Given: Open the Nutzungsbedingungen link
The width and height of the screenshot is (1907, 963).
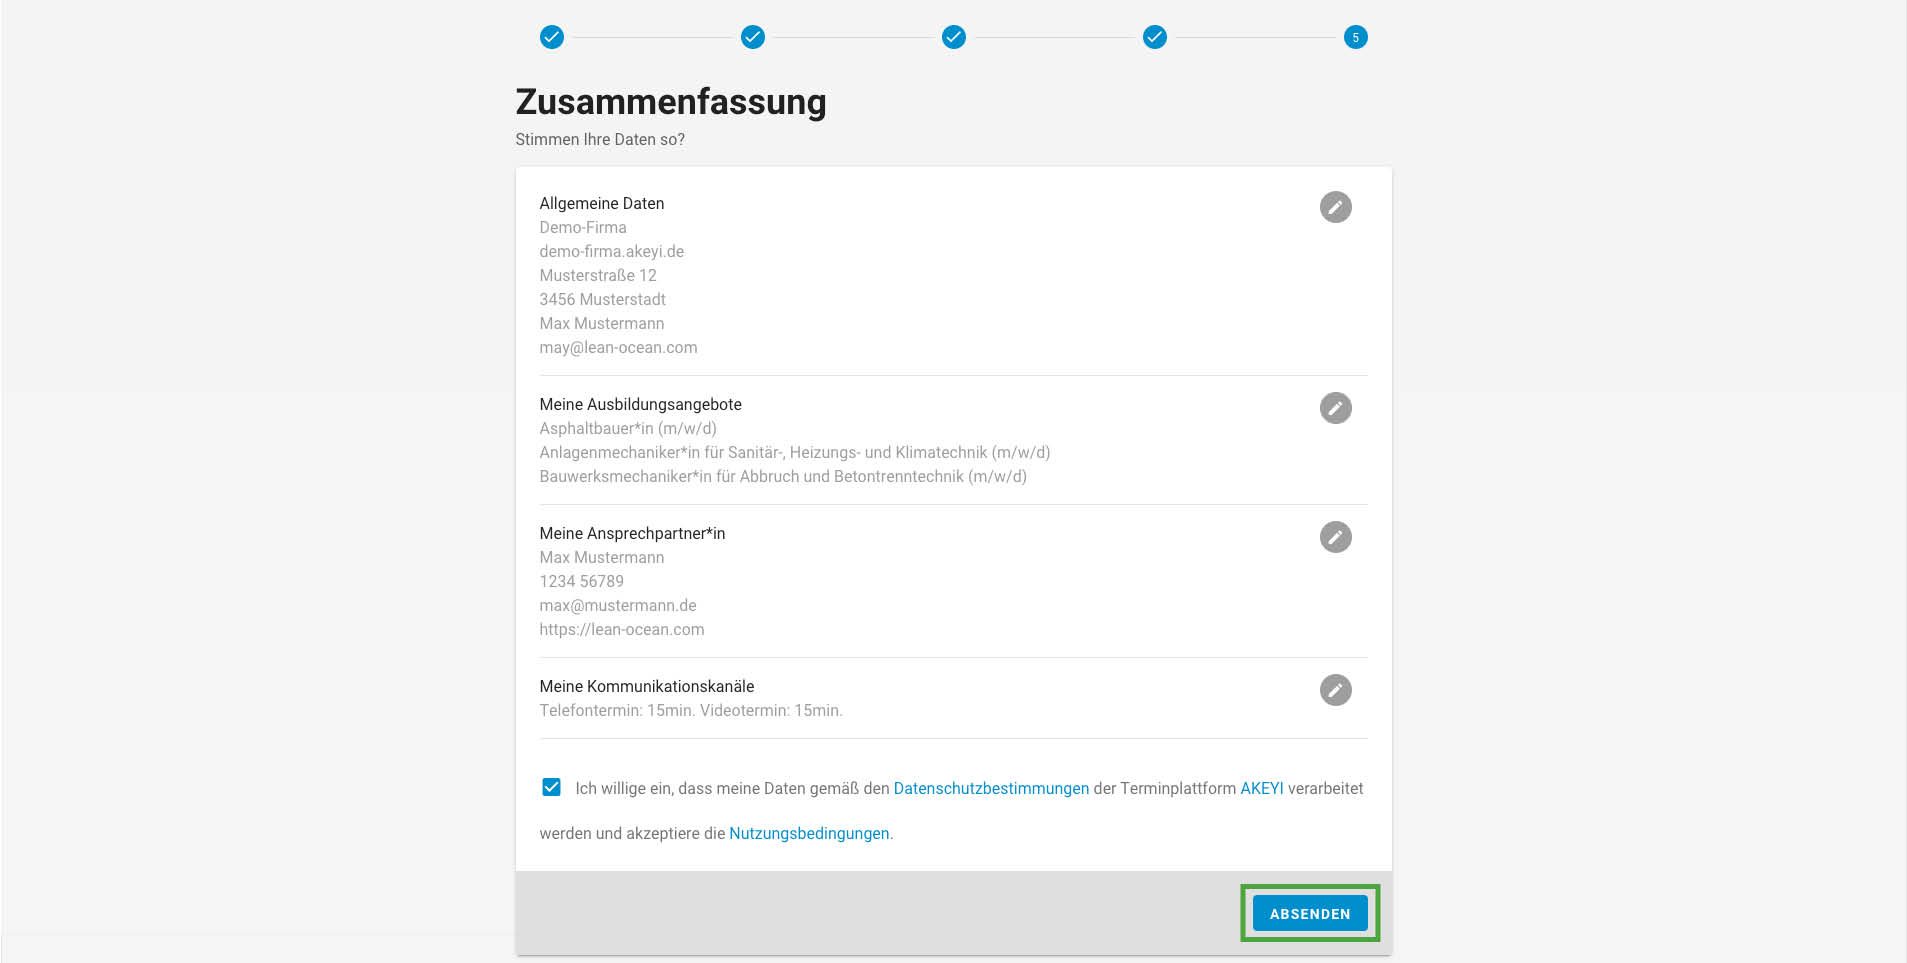Looking at the screenshot, I should coord(809,833).
